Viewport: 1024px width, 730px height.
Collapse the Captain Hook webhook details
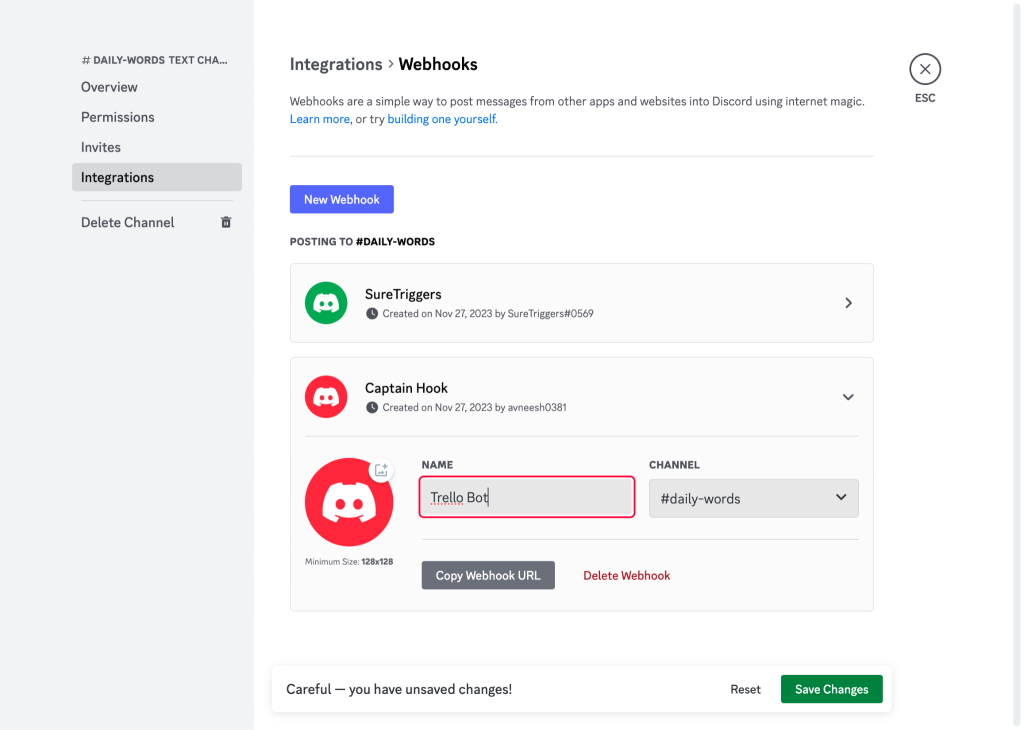point(848,397)
